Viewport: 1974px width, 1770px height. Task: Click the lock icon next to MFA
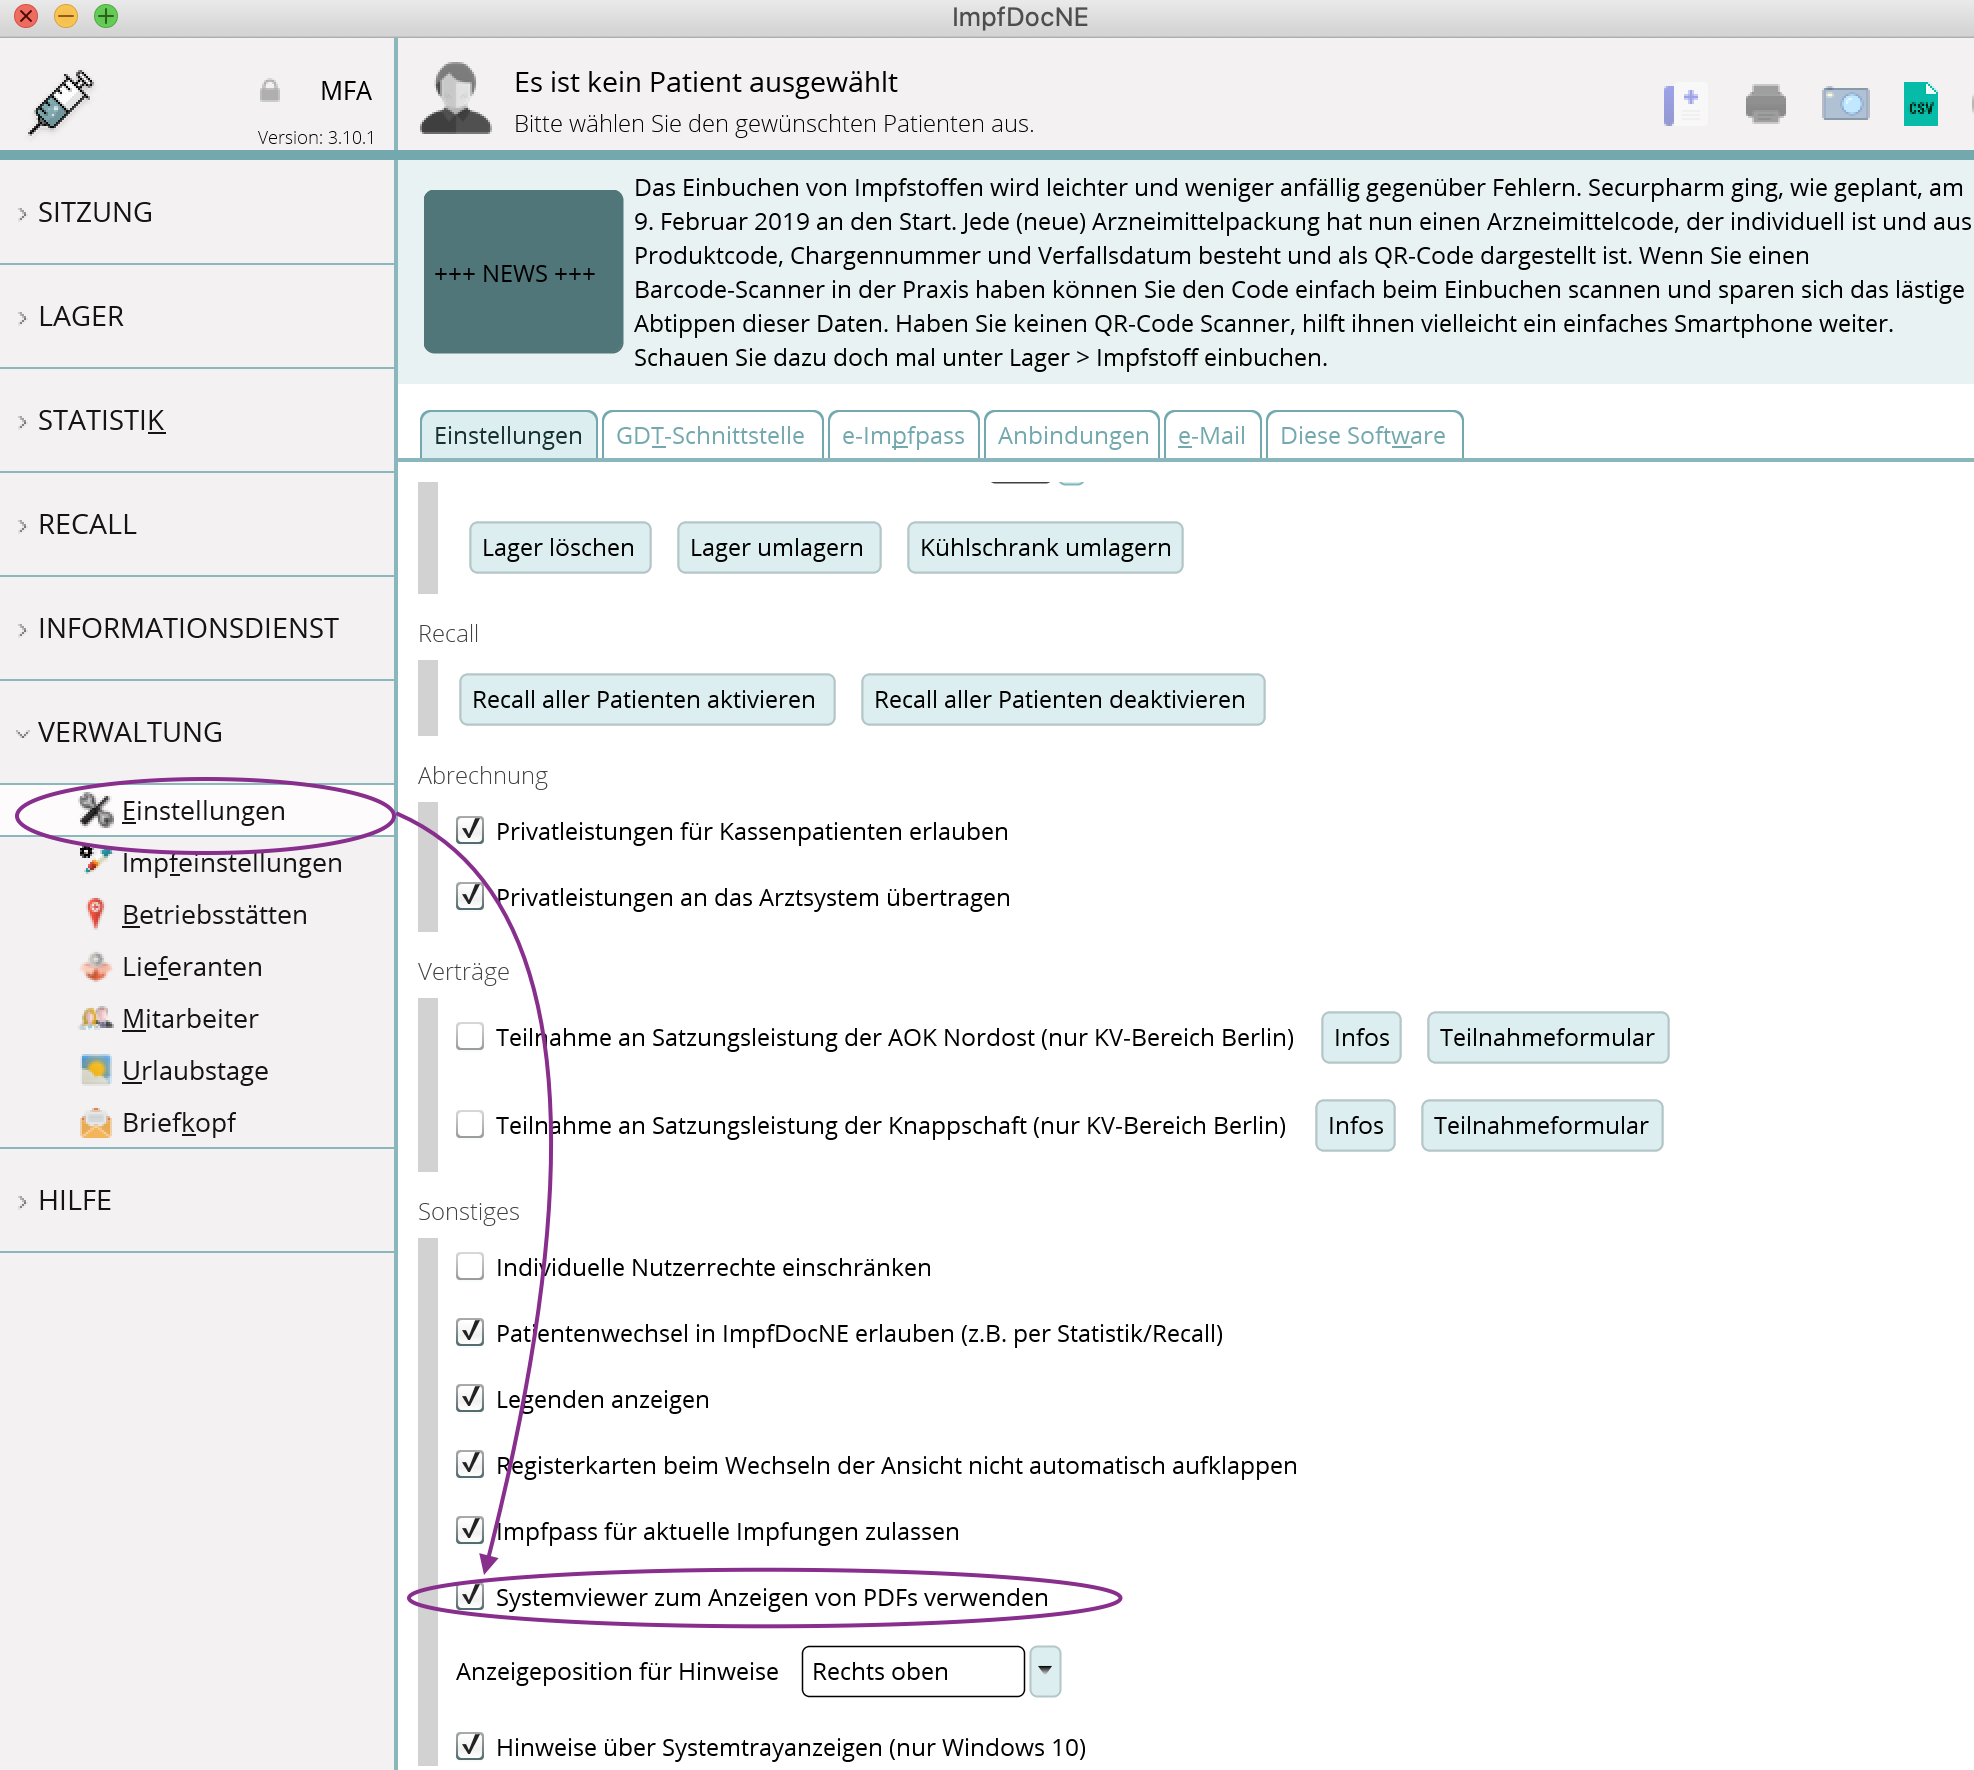(x=269, y=91)
